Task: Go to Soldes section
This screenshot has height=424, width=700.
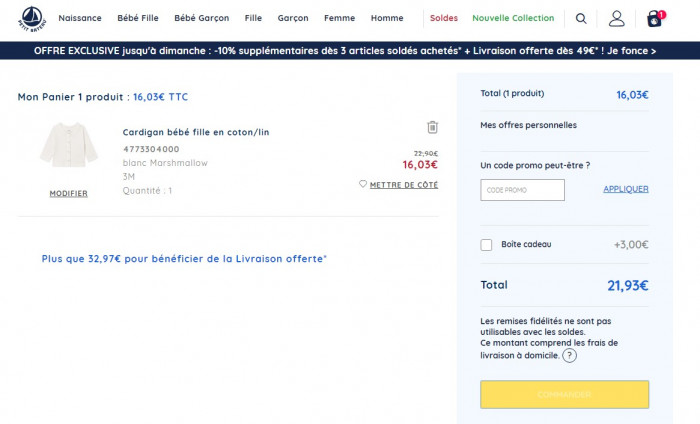Action: point(443,18)
